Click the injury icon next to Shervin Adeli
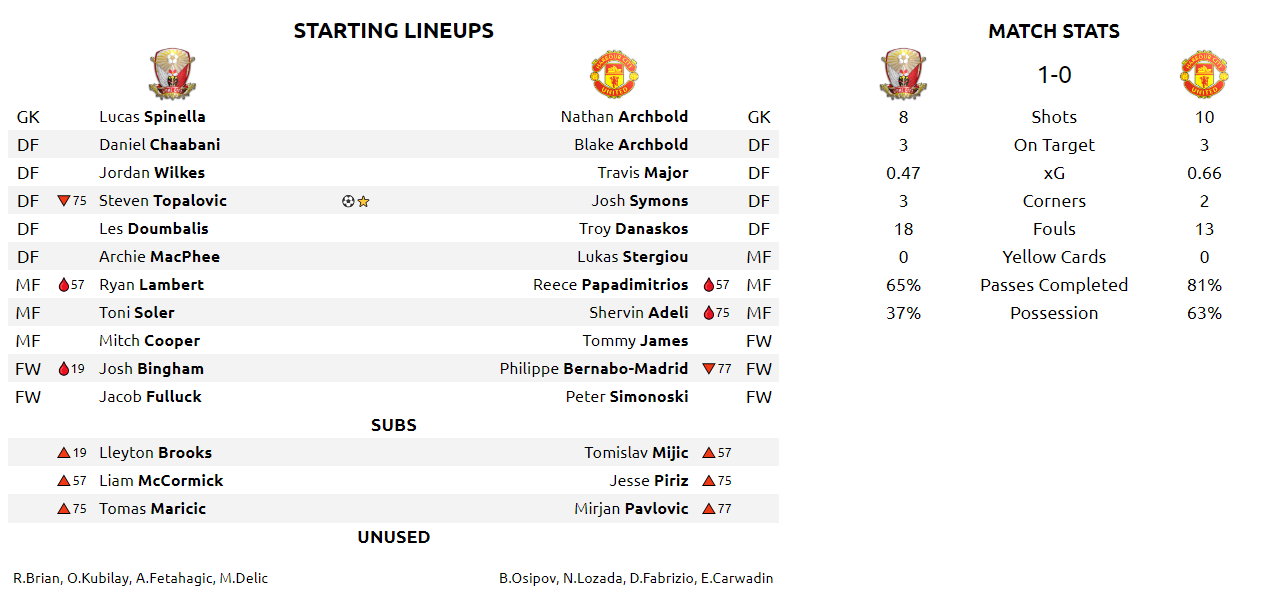Viewport: 1282px width, 605px height. tap(709, 313)
